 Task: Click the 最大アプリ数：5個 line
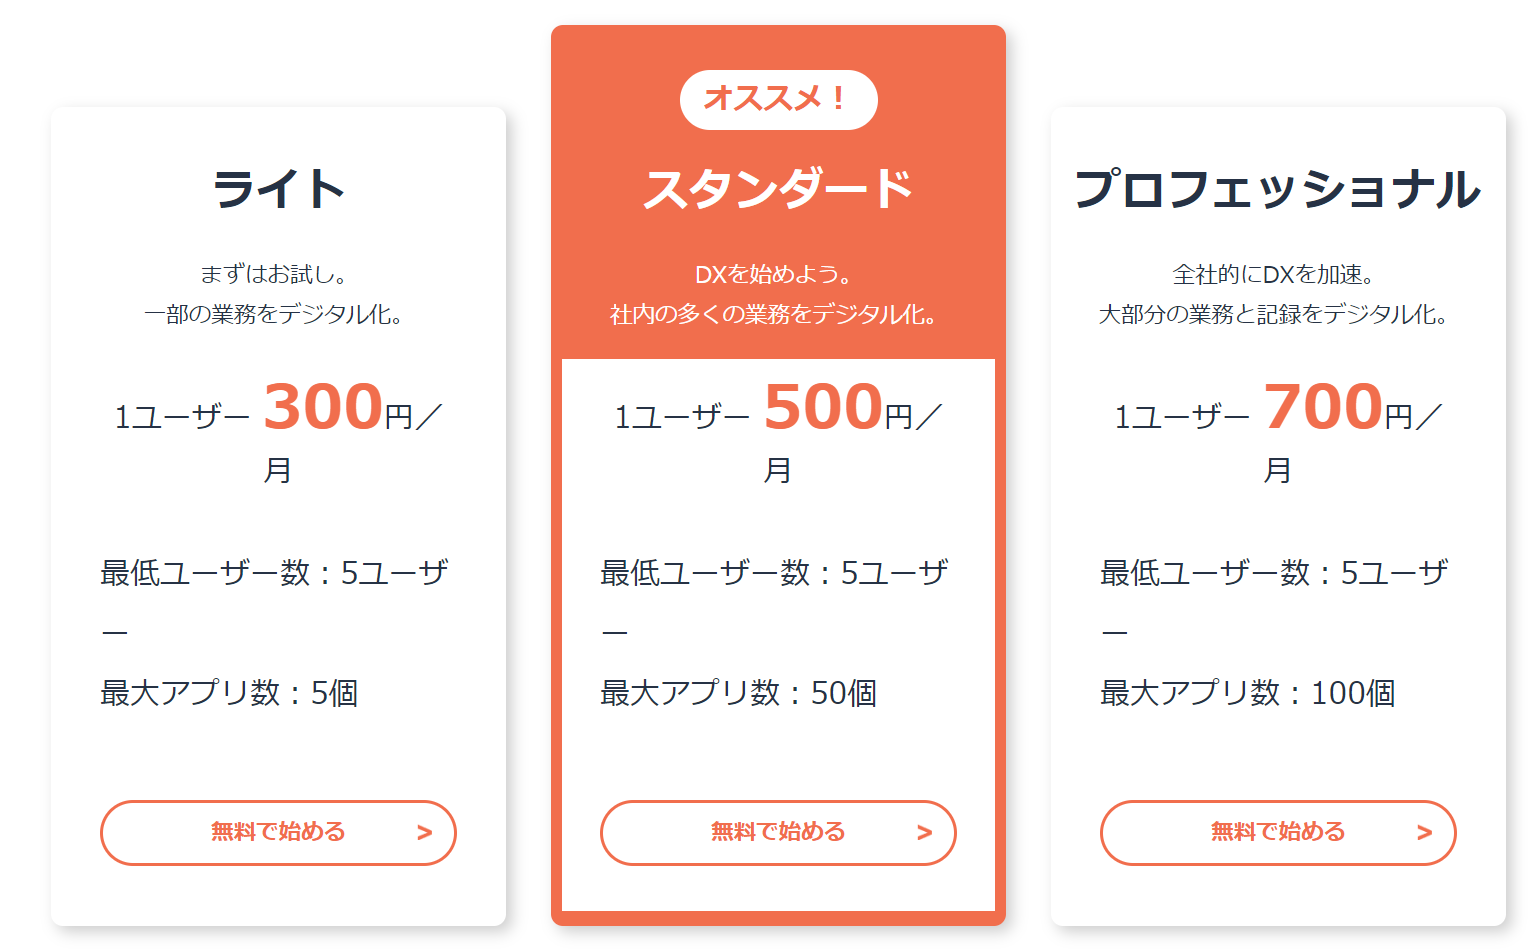coord(229,693)
